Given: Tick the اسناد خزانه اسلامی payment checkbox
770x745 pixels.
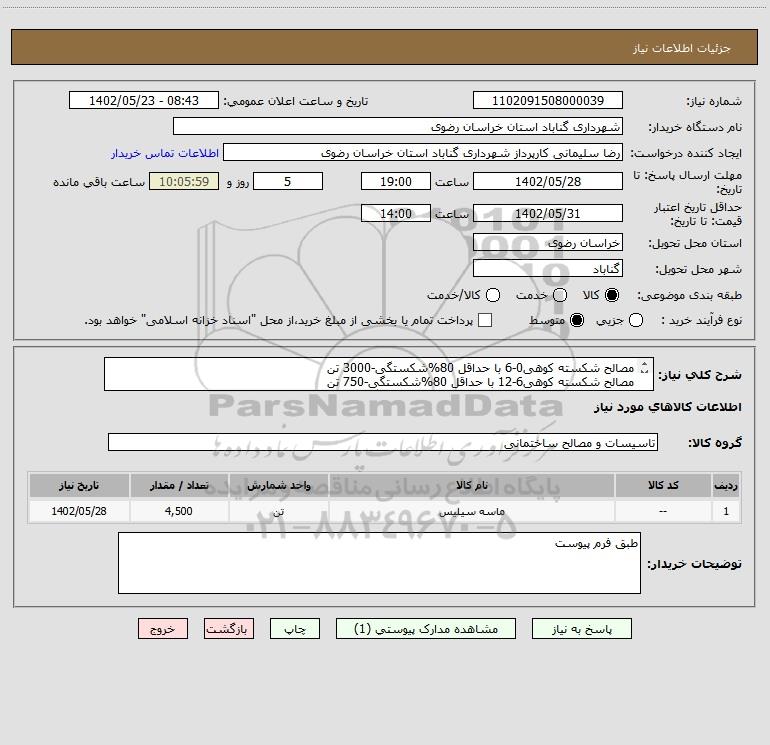Looking at the screenshot, I should [485, 320].
